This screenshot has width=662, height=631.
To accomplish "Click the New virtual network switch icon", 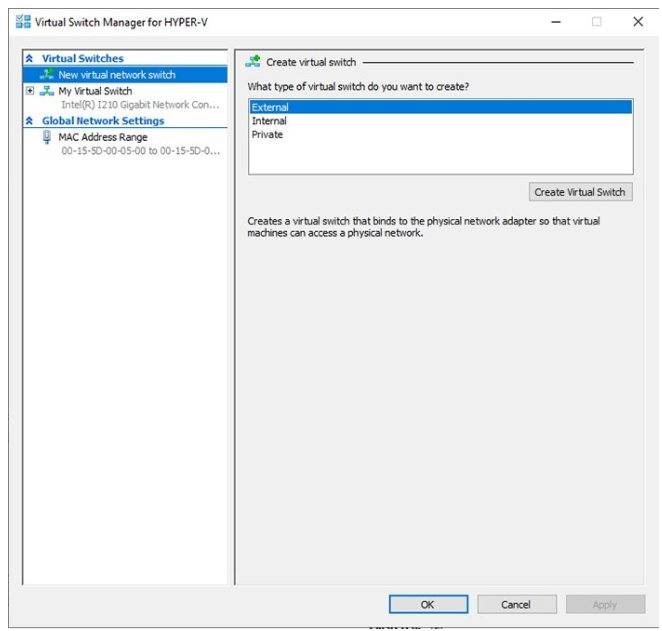I will tap(47, 74).
